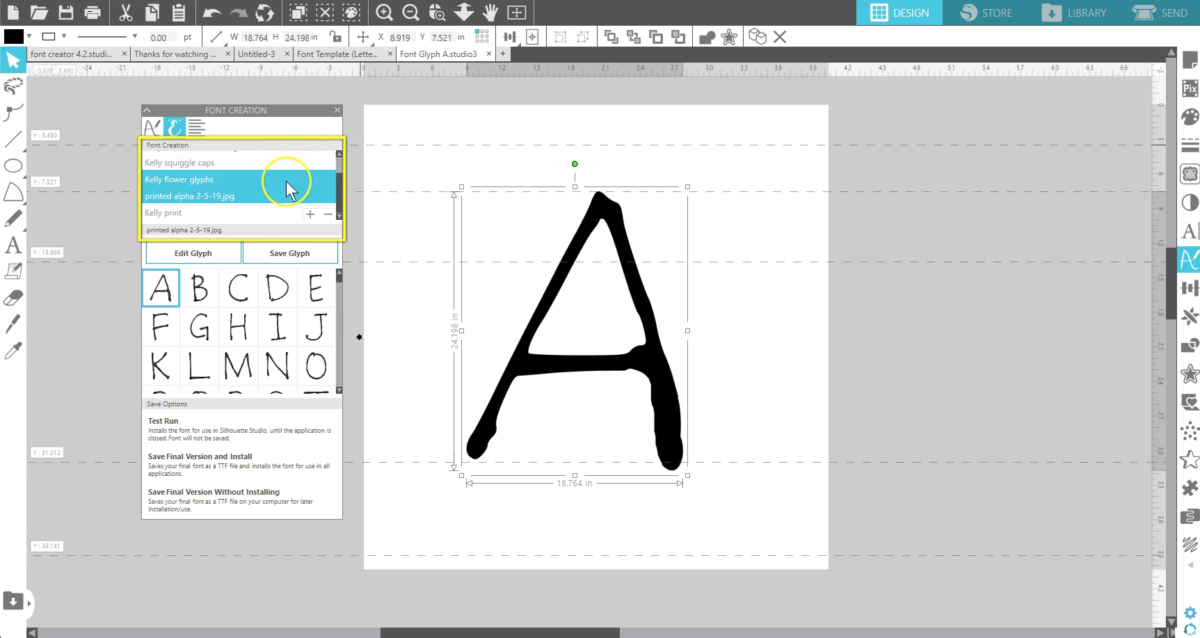This screenshot has width=1200, height=638.
Task: Switch to the LIBRARY tab
Action: [1075, 13]
